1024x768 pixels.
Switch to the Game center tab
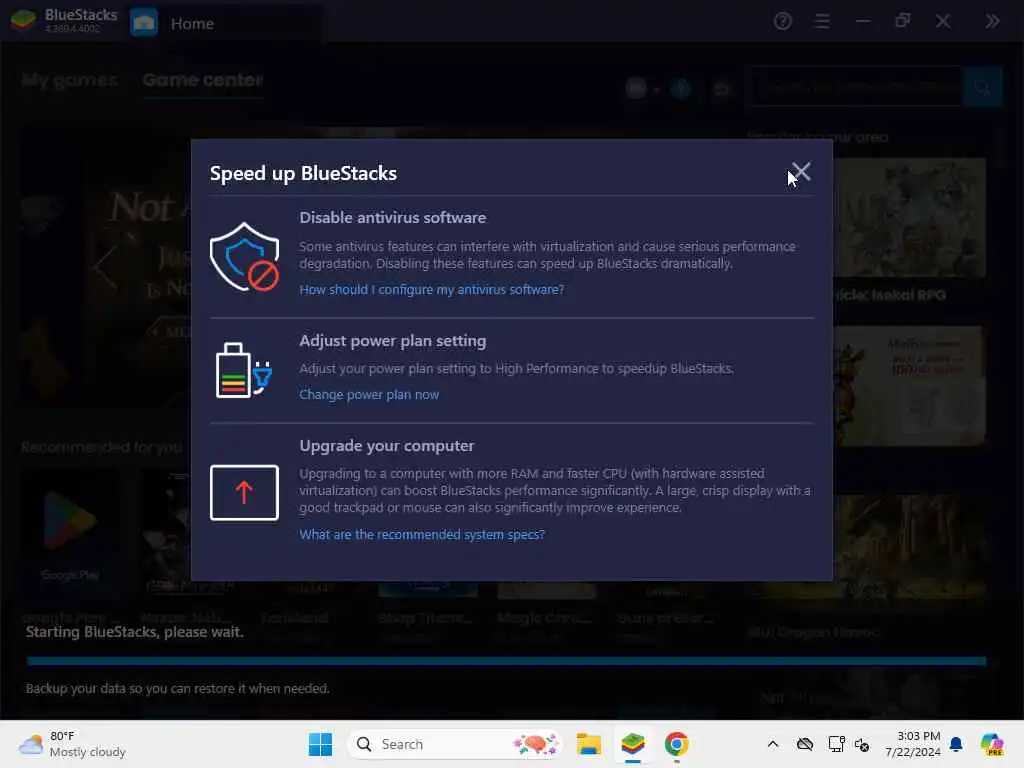coord(202,80)
